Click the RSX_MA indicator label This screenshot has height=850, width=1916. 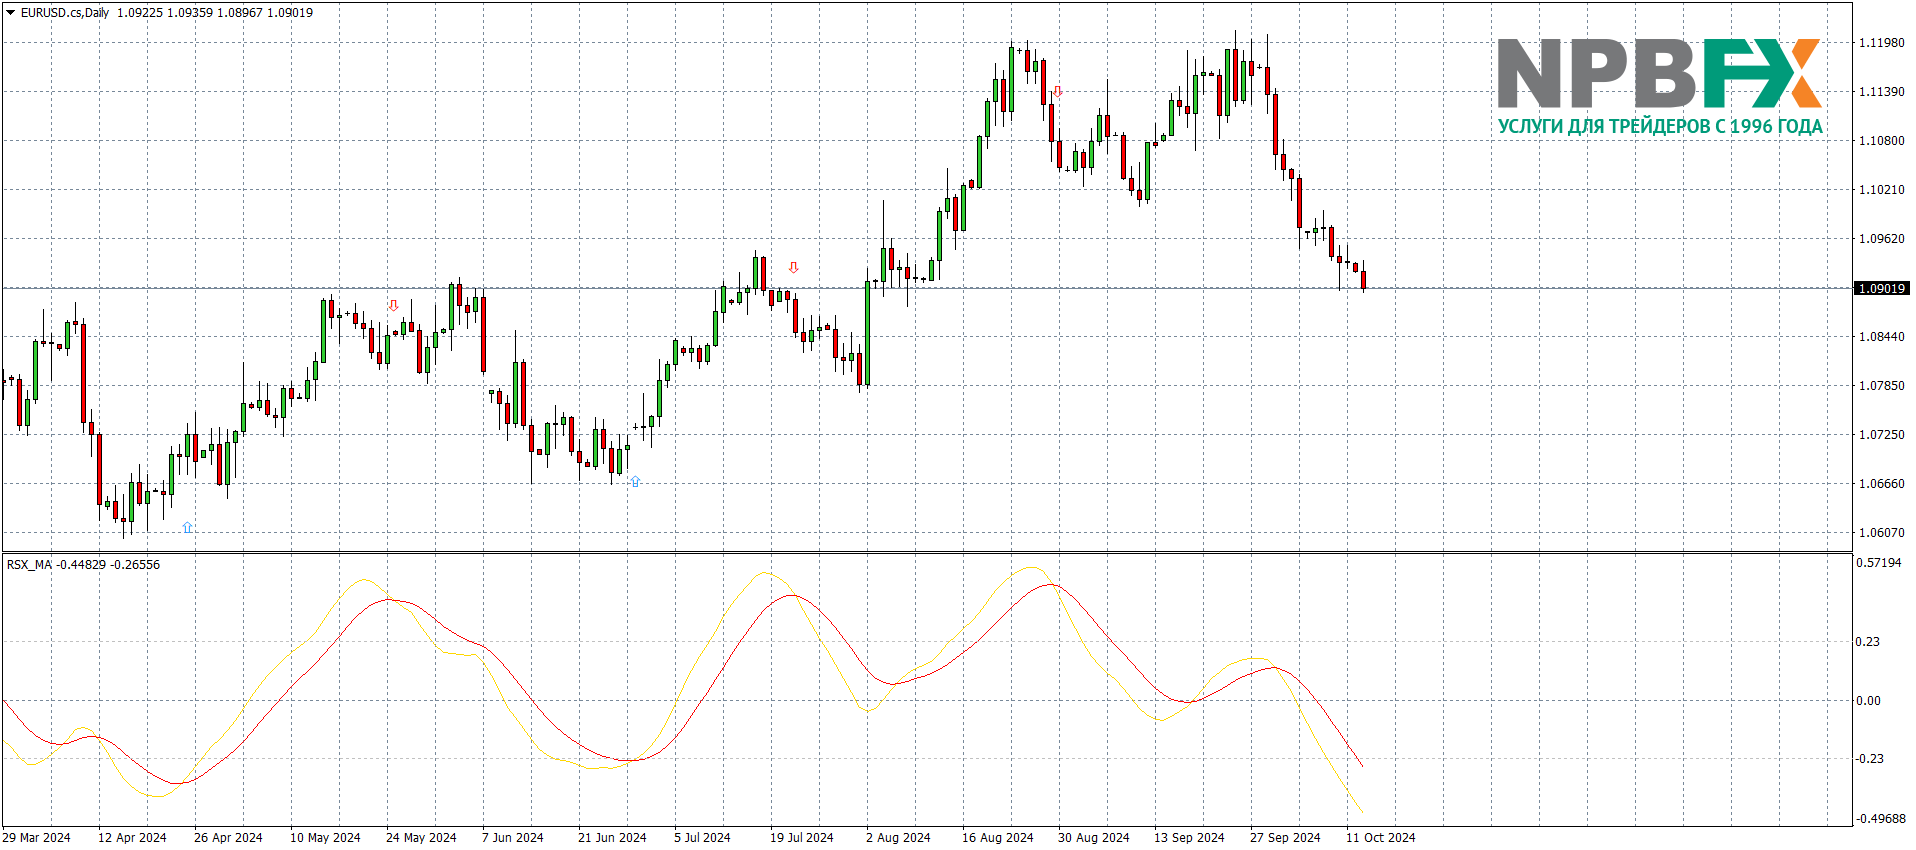[x=29, y=565]
